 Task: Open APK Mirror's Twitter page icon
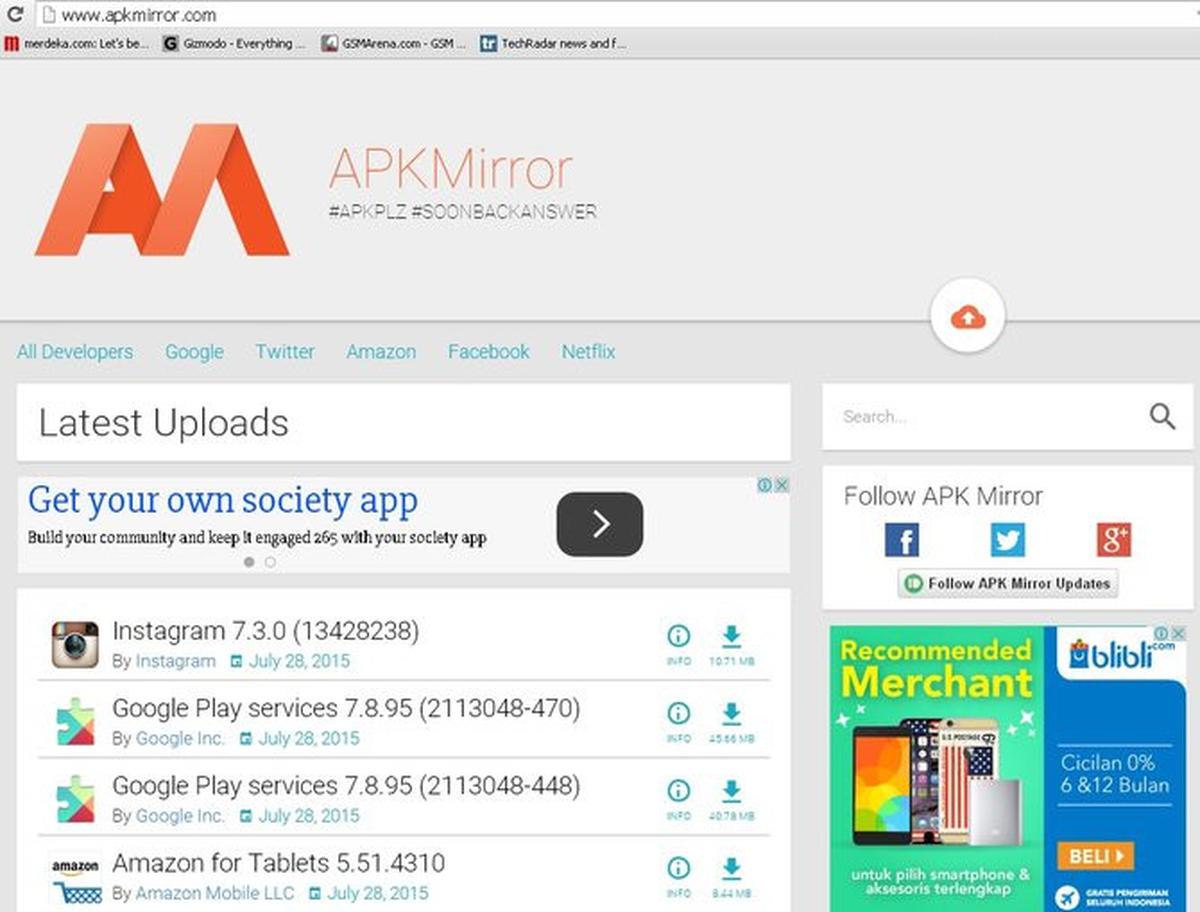click(1008, 540)
